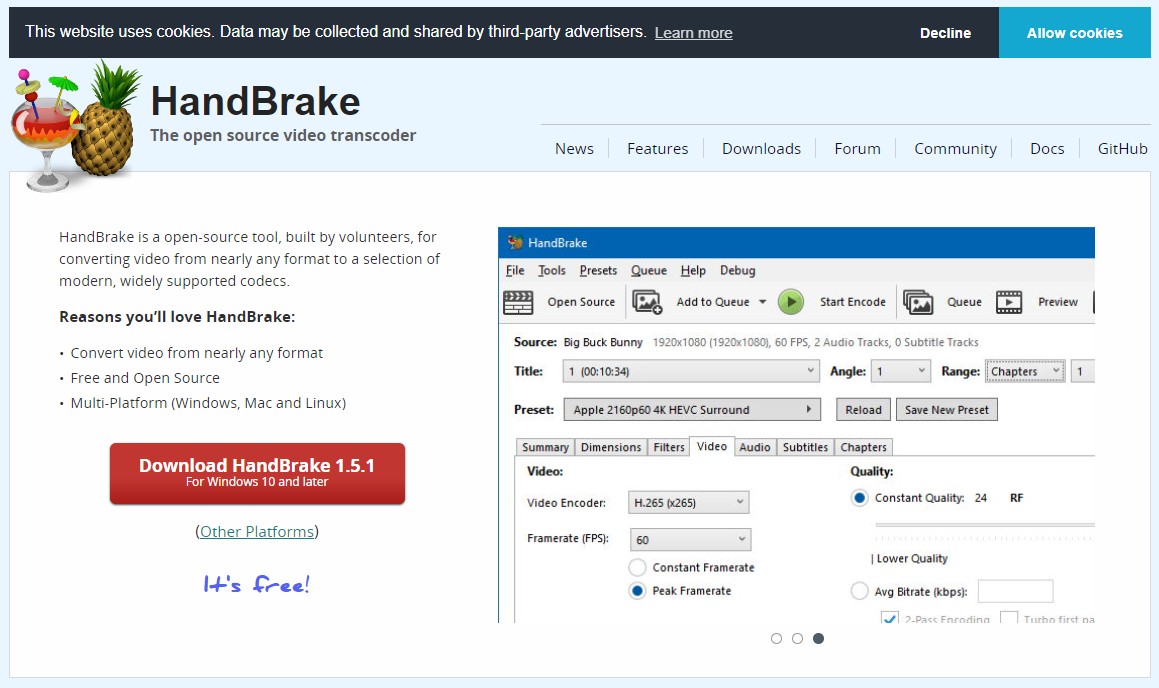Toggle the Turbo first pass checkbox
Screen dimensions: 1159x688
[1009, 618]
